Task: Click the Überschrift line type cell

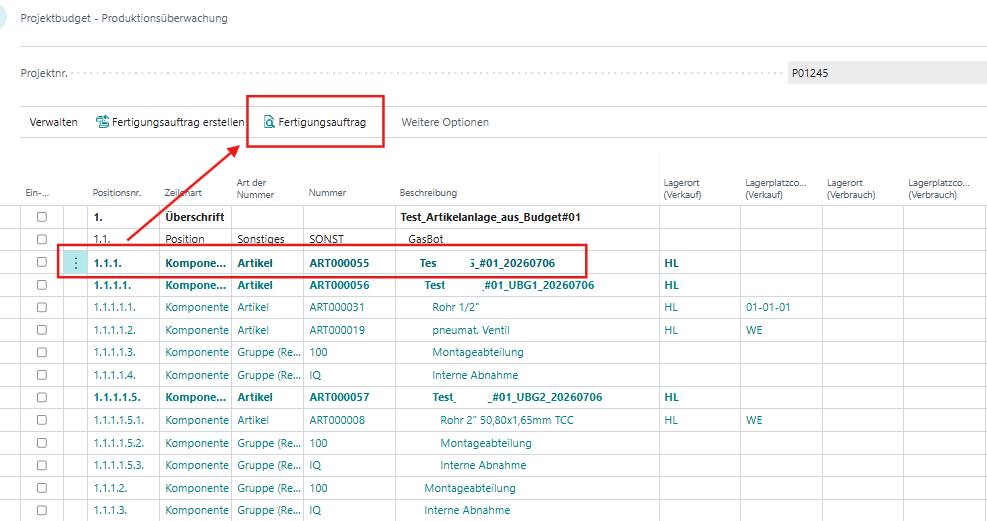Action: 195,217
